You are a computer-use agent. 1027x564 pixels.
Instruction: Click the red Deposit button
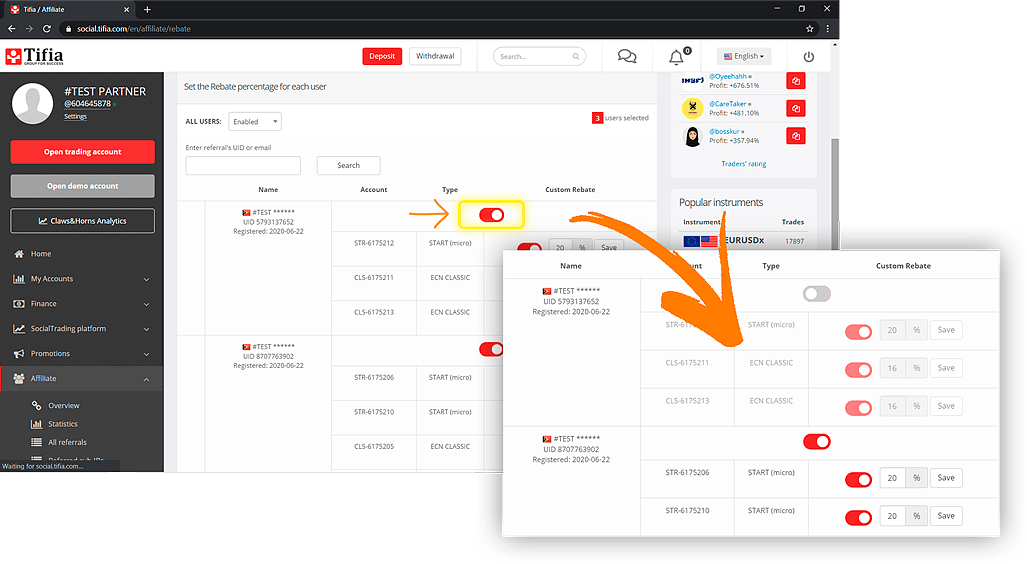tap(382, 56)
